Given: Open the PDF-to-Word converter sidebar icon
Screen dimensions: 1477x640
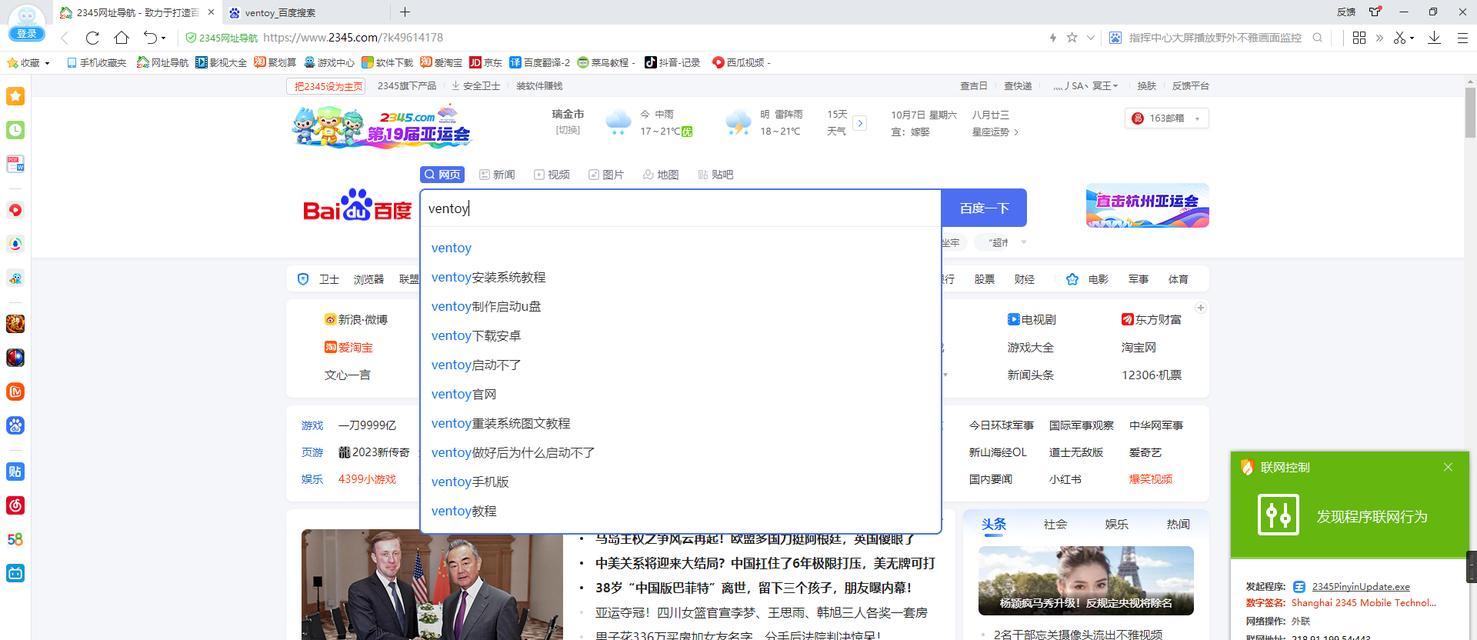Looking at the screenshot, I should 15,164.
